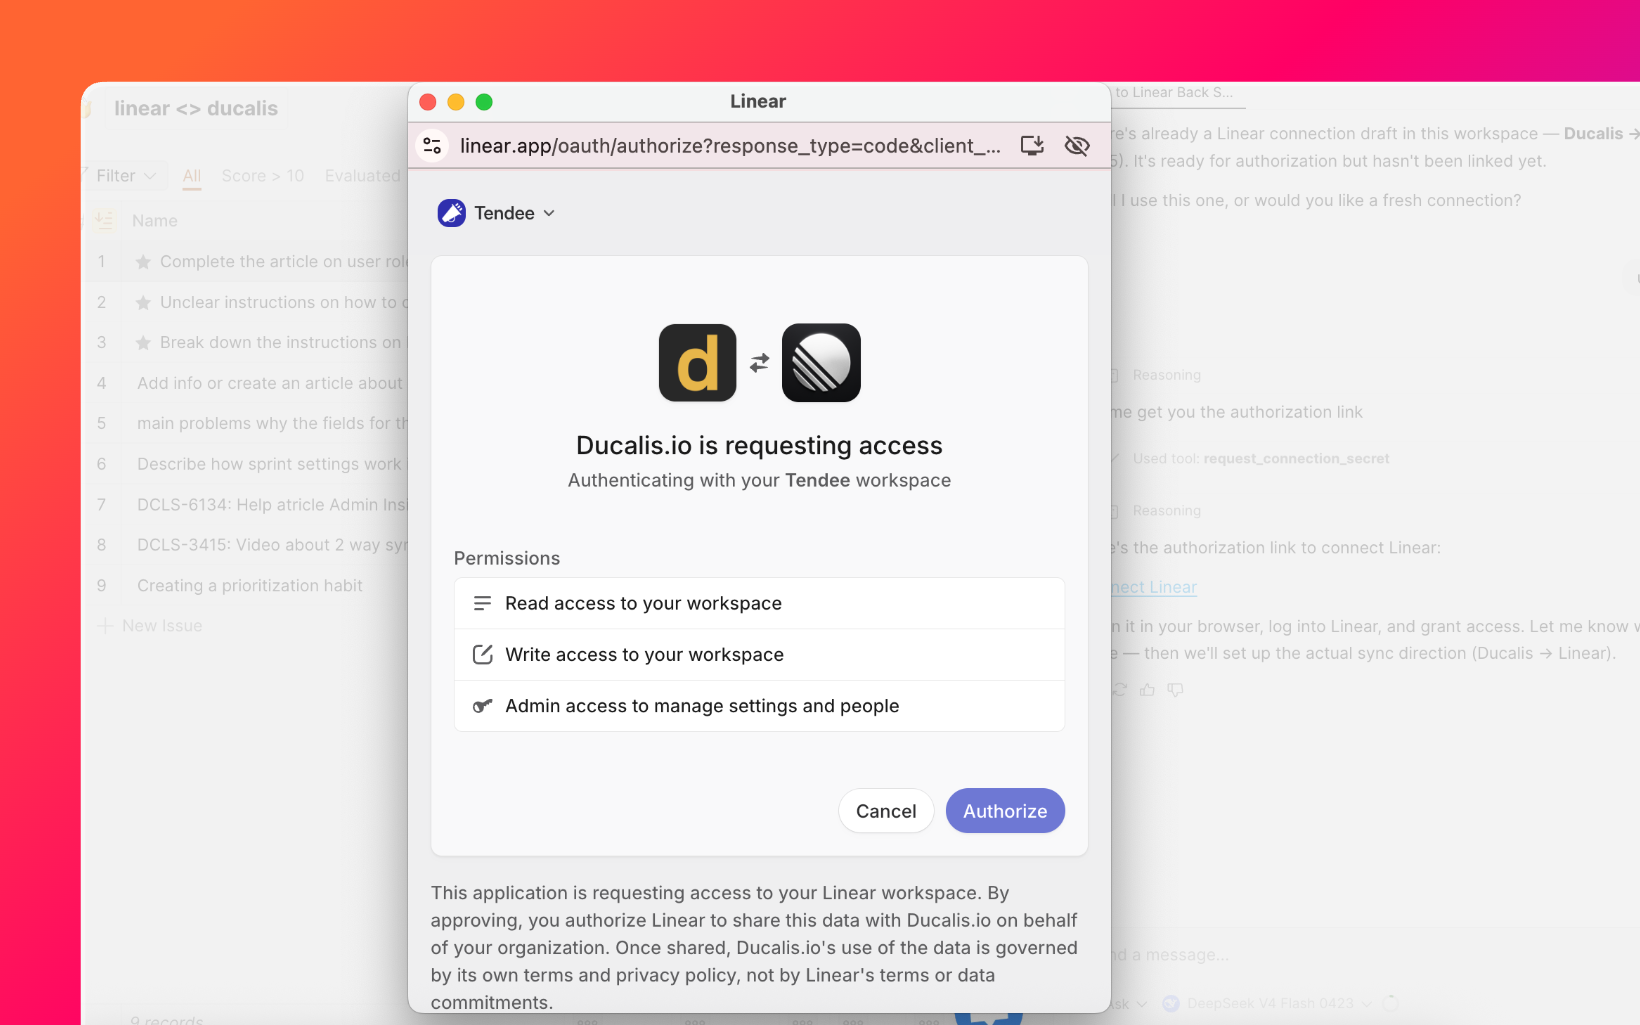
Task: Open 'Unclear instructions on how to' issue
Action: click(284, 303)
